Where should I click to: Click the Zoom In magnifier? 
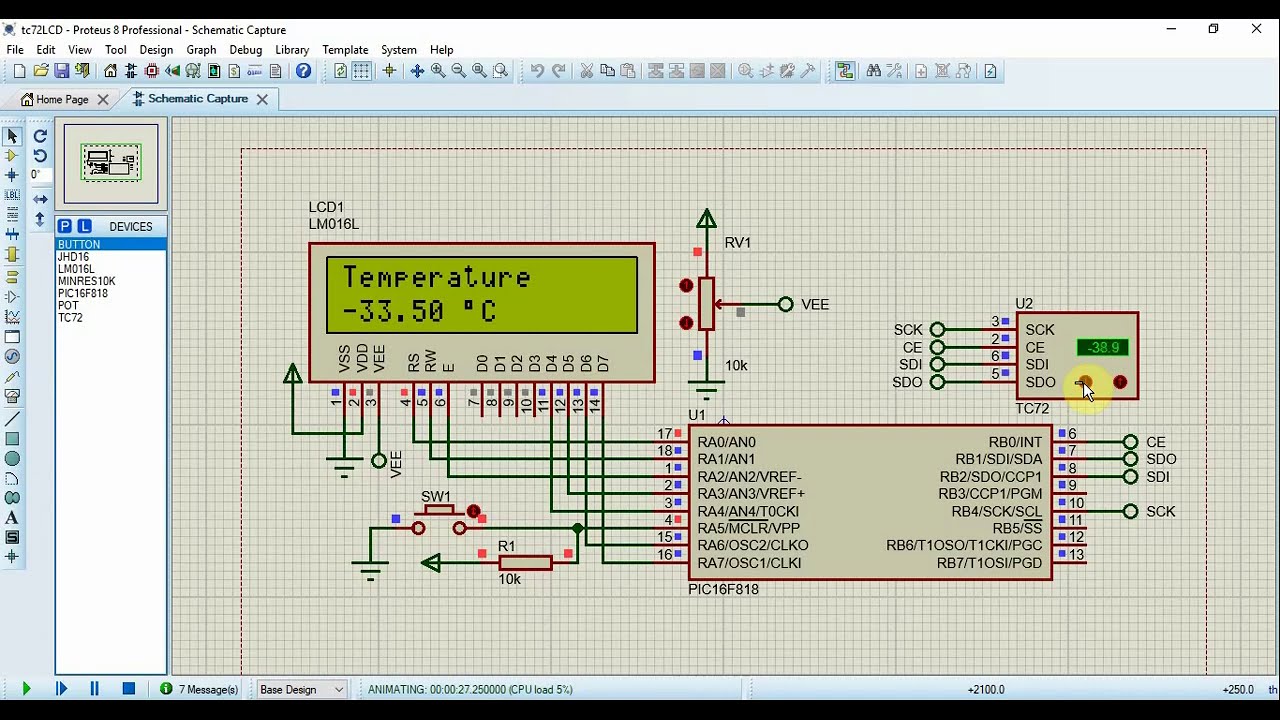pyautogui.click(x=438, y=71)
